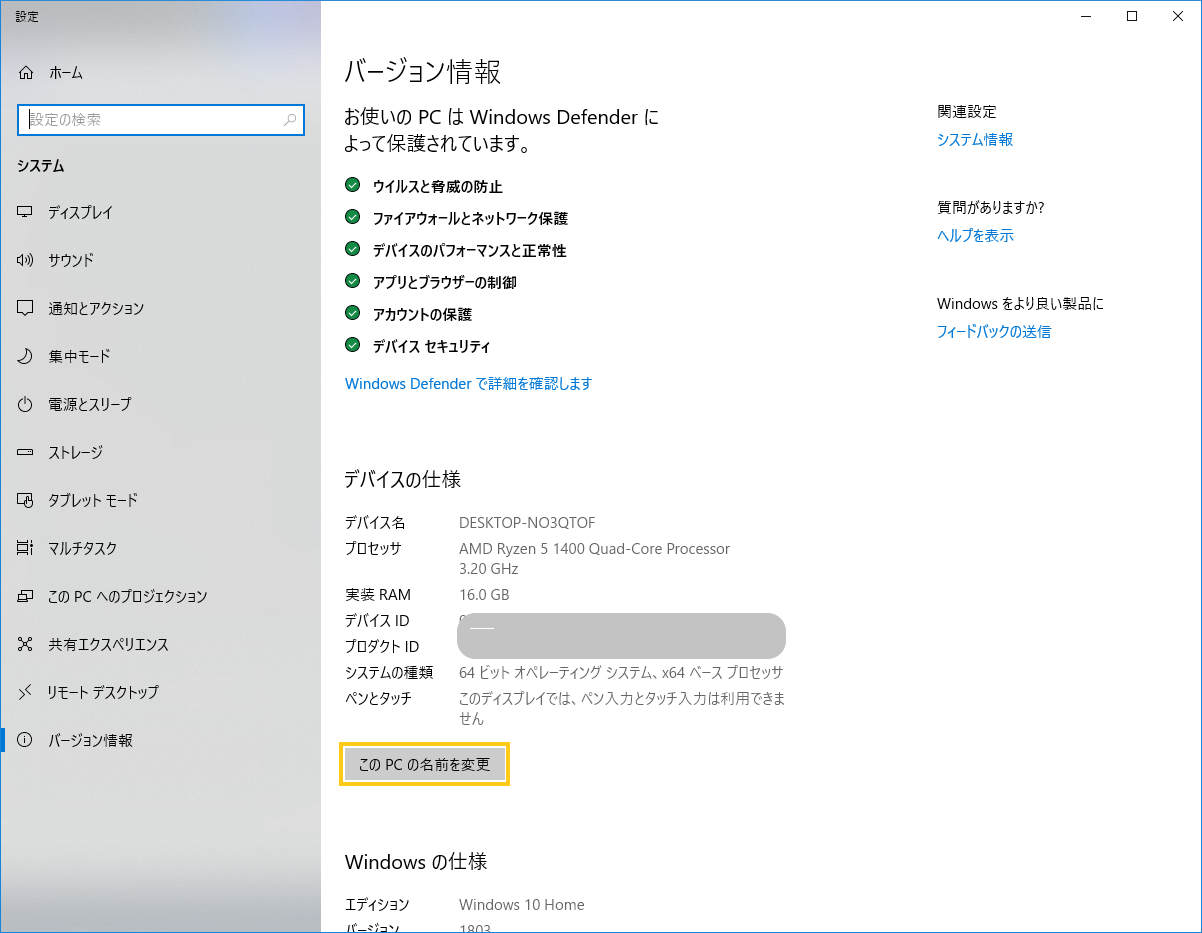
Task: Close the 設定 window
Action: pyautogui.click(x=1178, y=16)
